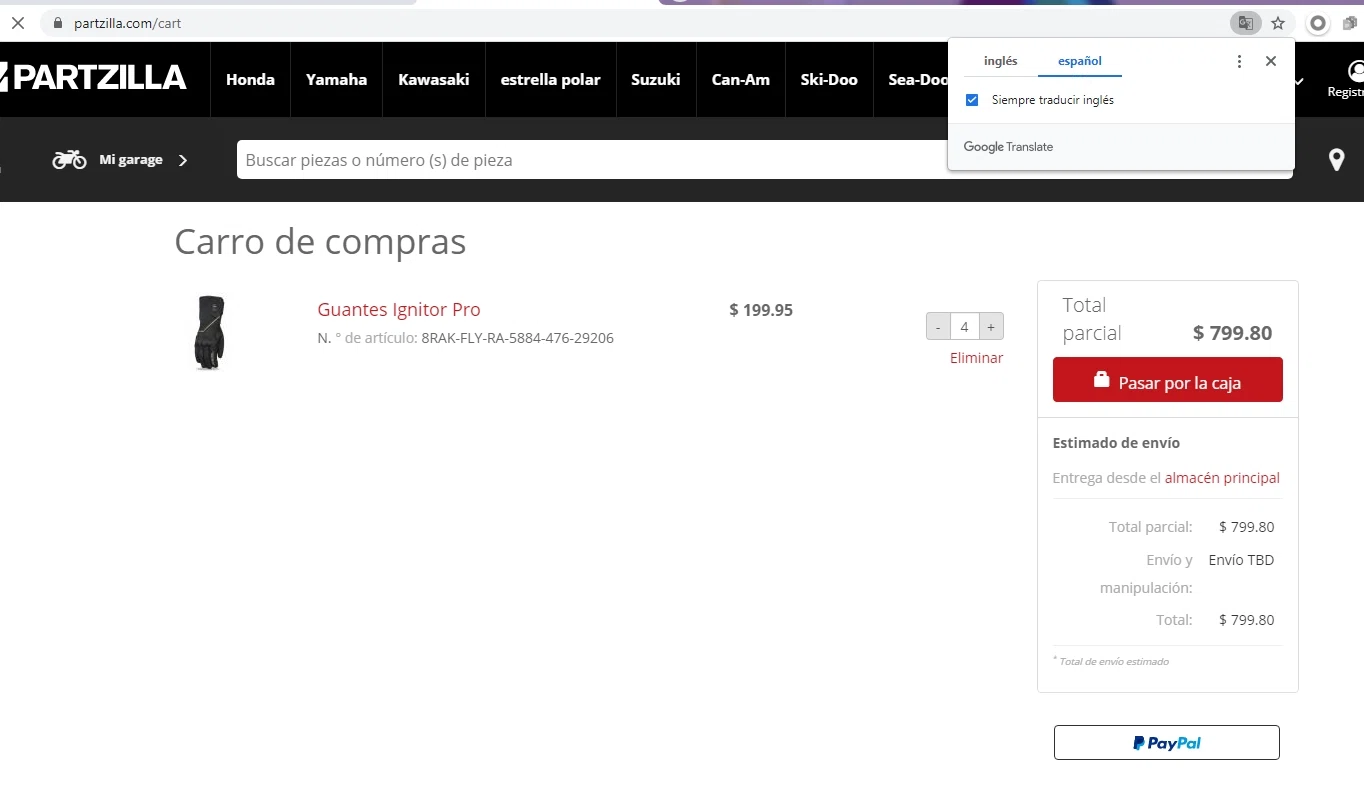Click the padlock icon on checkout button
This screenshot has height=808, width=1364.
point(1101,380)
